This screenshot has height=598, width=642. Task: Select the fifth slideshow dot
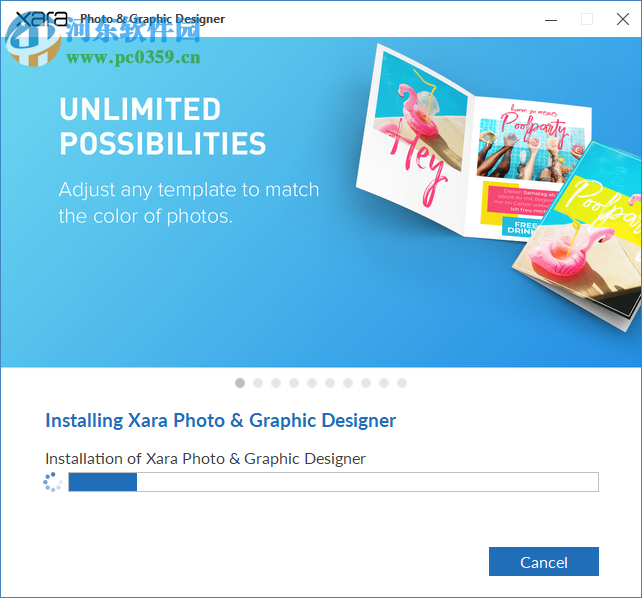pos(312,383)
